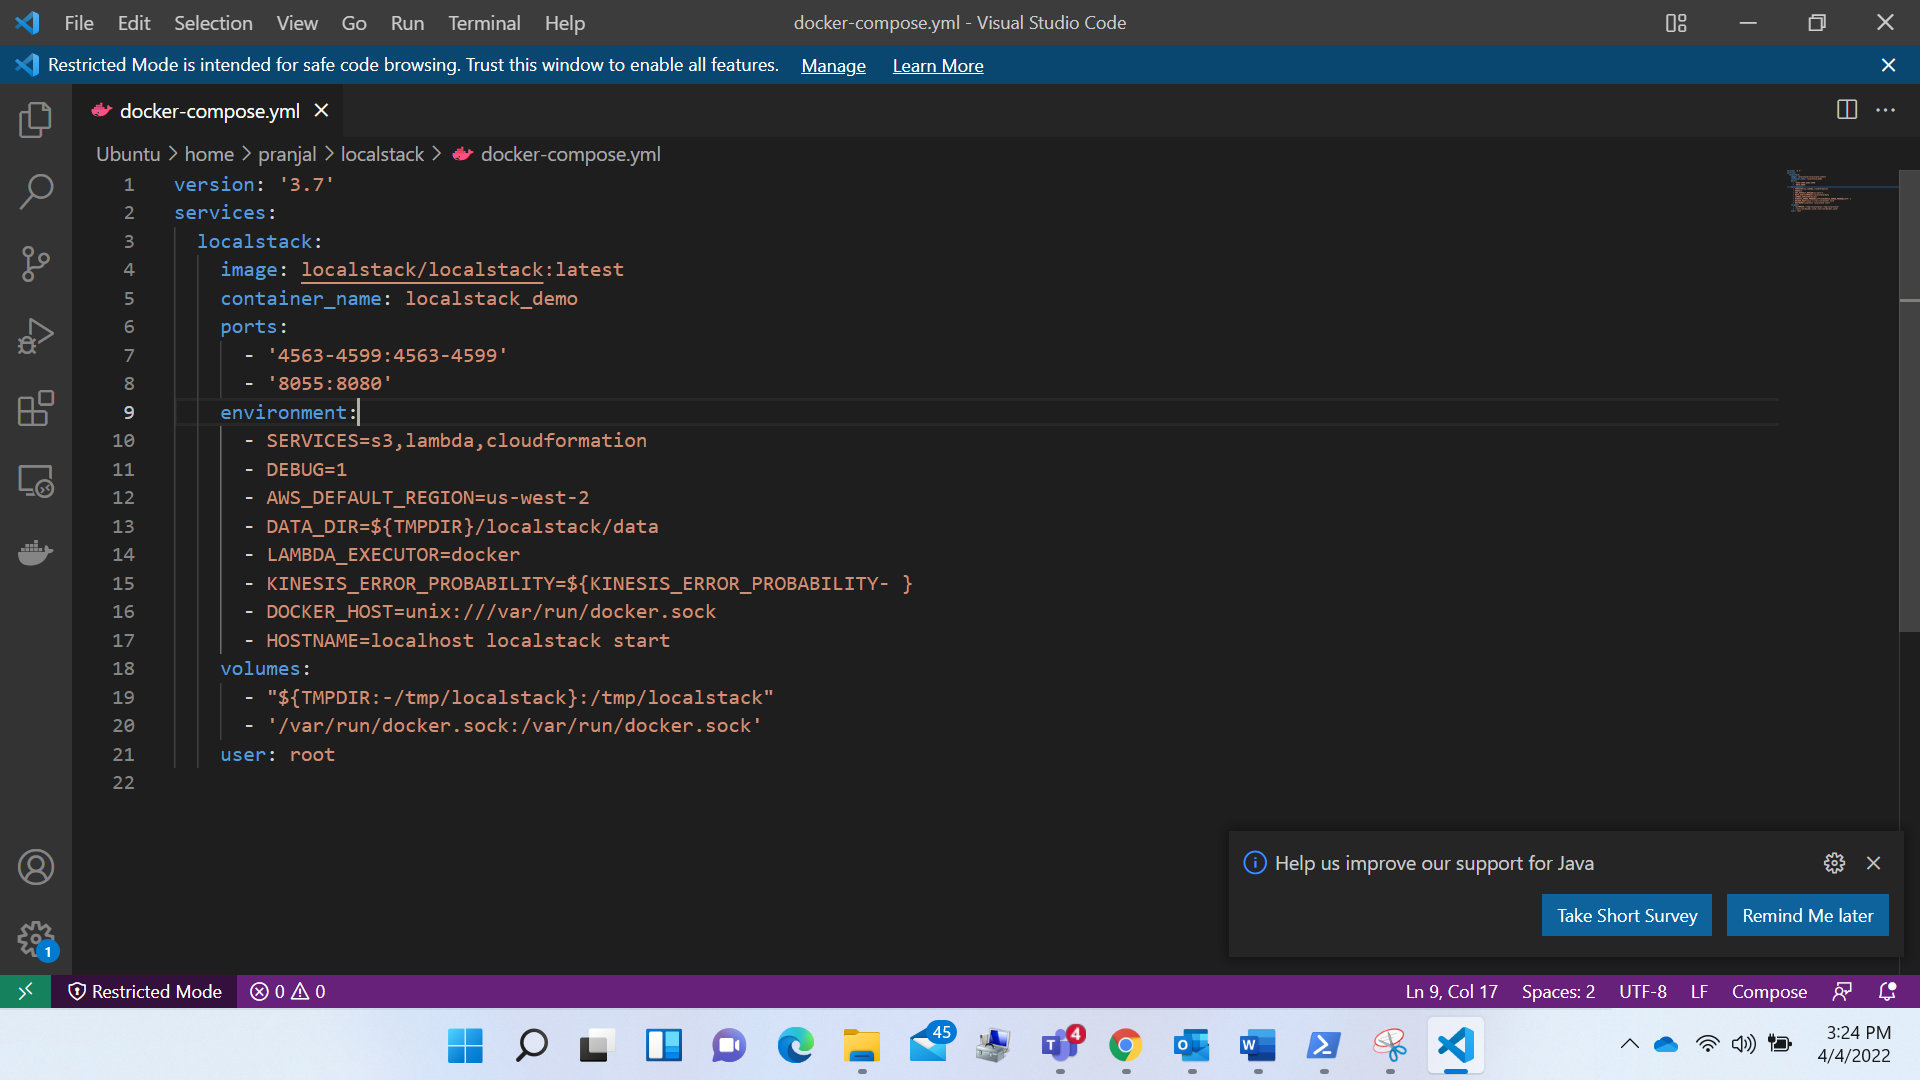The width and height of the screenshot is (1920, 1080).
Task: Split the editor to the right
Action: pos(1847,110)
